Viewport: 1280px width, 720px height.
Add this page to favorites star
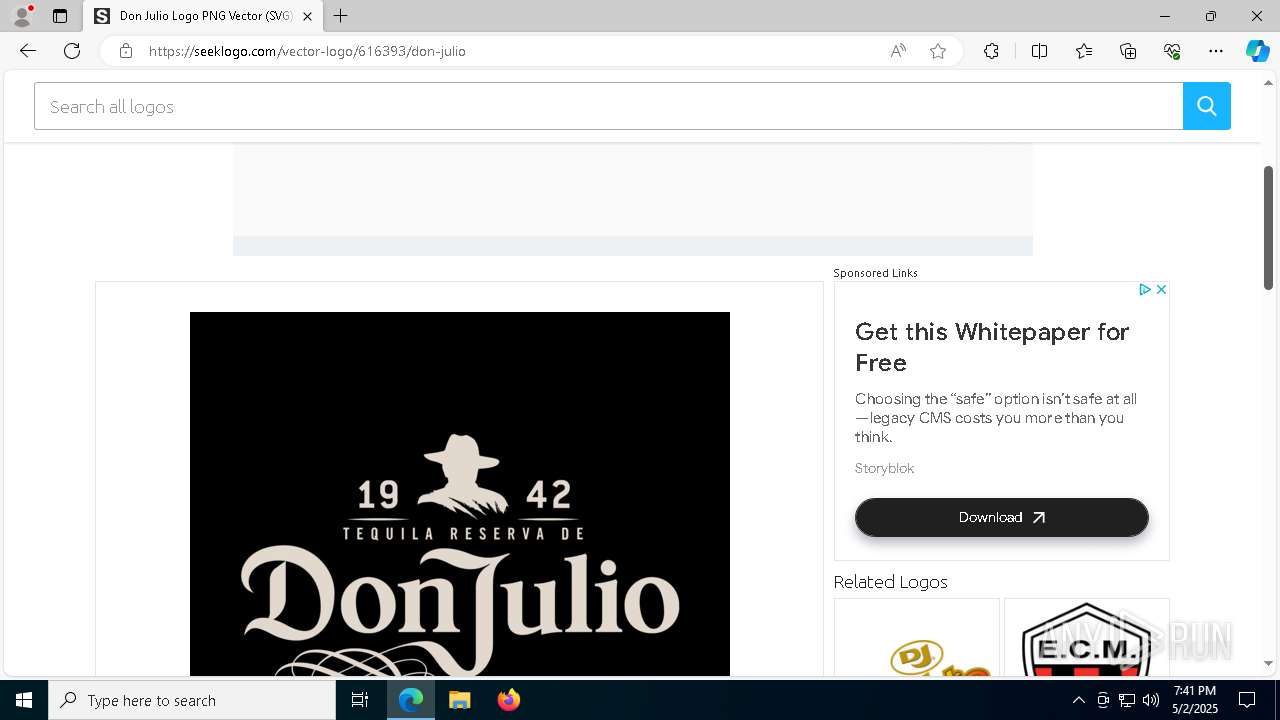tap(938, 51)
